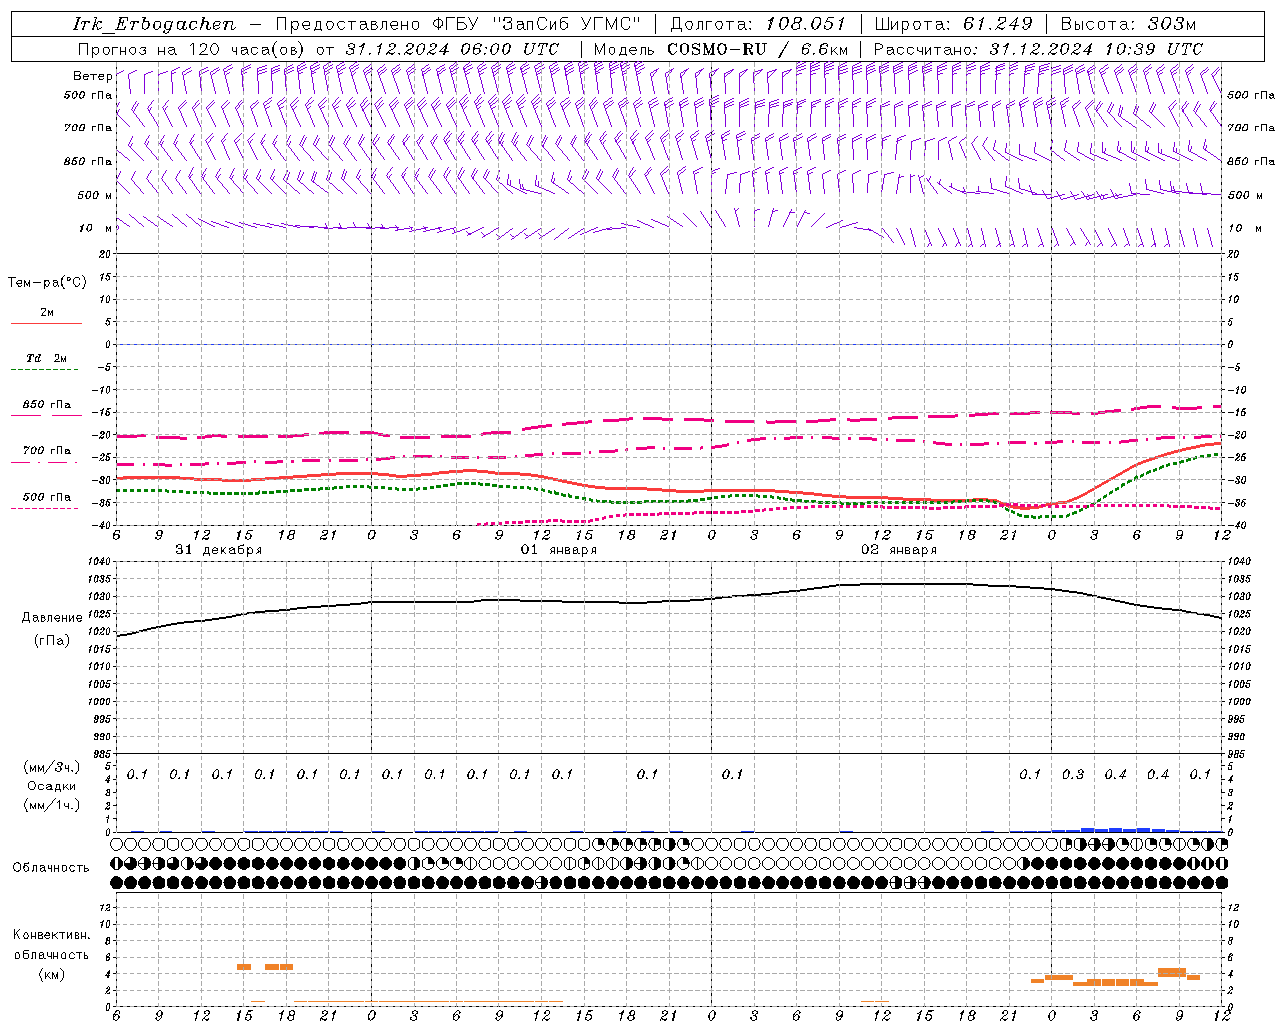Click the Ветер wind panel label
The height and width of the screenshot is (1024, 1280).
(x=92, y=76)
